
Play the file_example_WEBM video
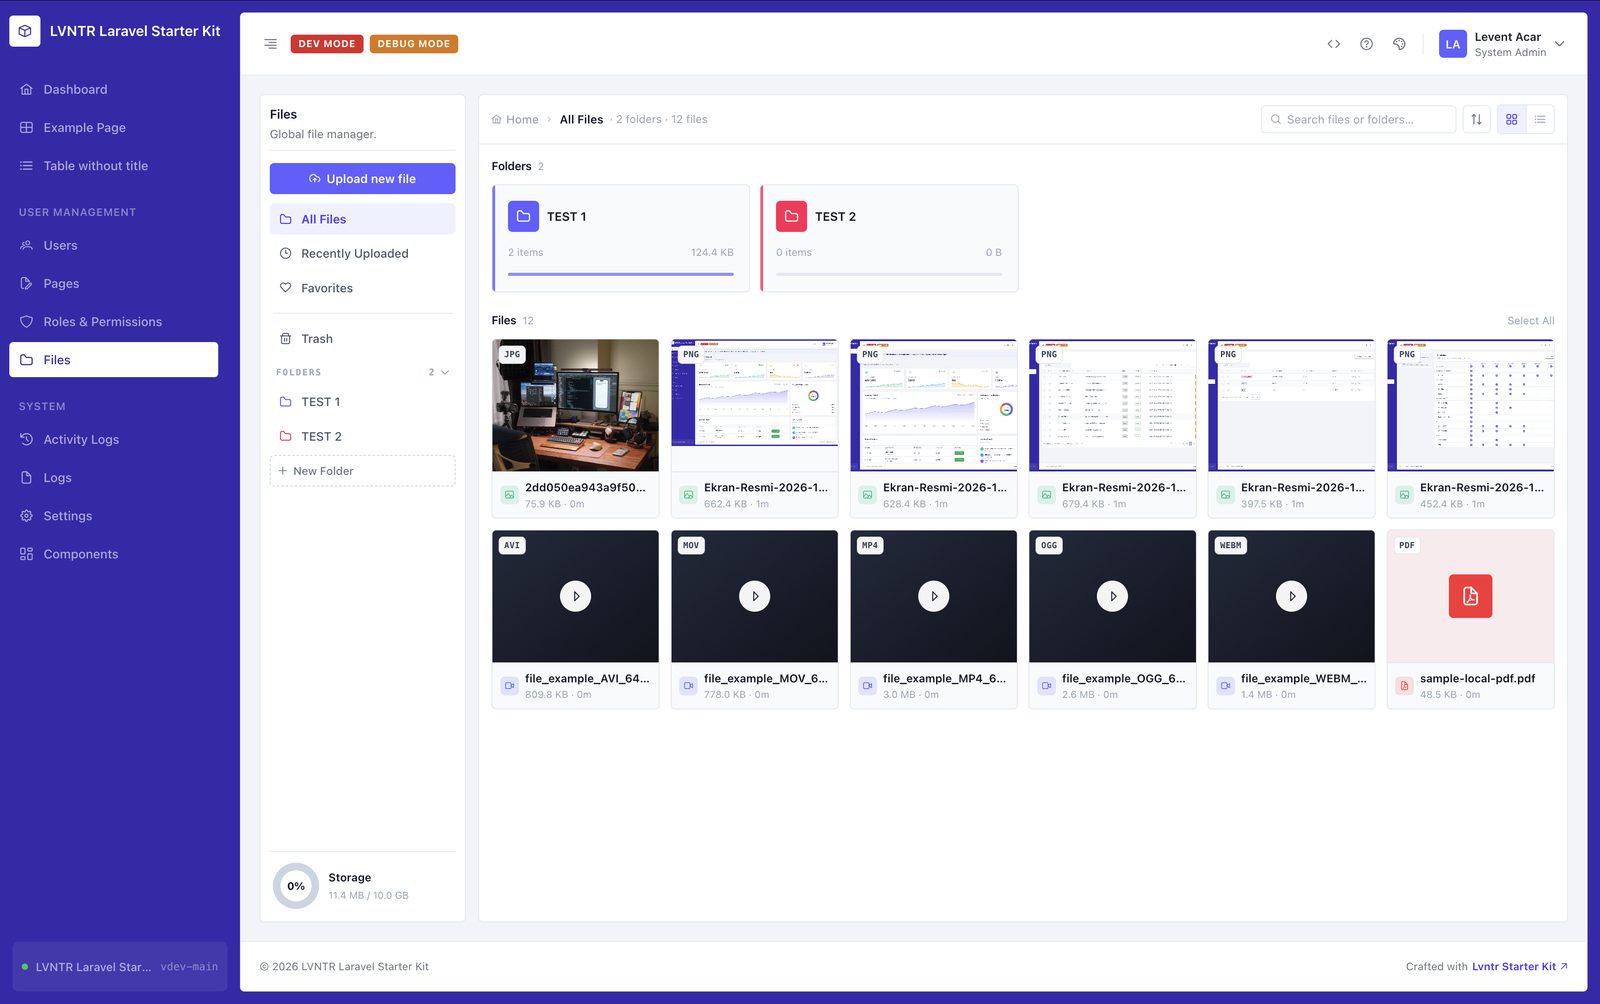1291,596
